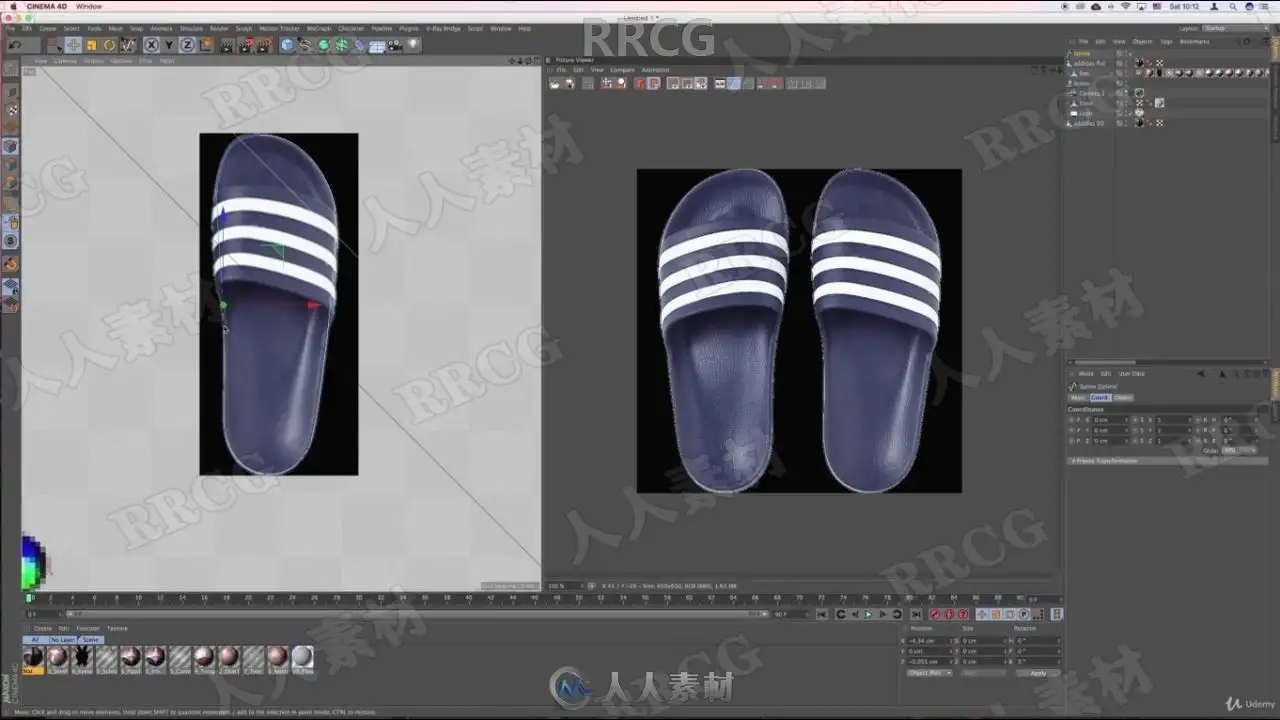Image resolution: width=1280 pixels, height=720 pixels.
Task: Open Object Manager Tags menu
Action: 1166,42
